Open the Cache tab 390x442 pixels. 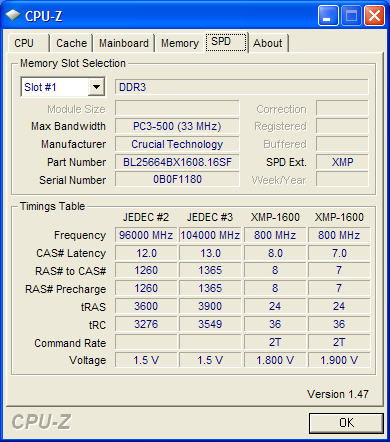(71, 43)
